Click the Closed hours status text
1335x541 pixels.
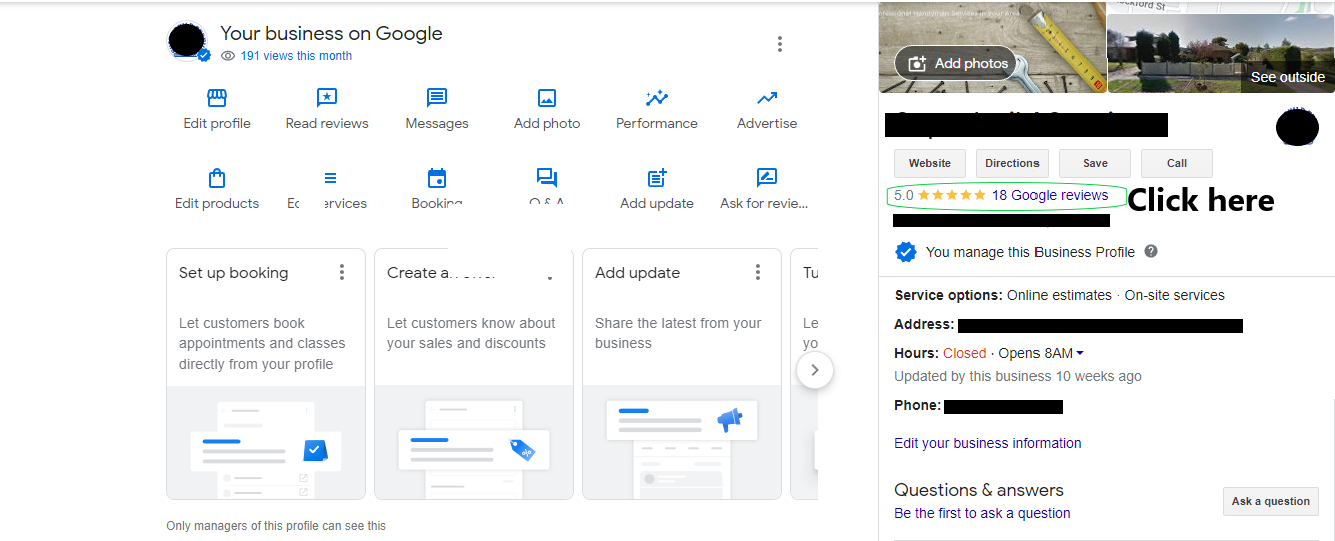tap(965, 353)
